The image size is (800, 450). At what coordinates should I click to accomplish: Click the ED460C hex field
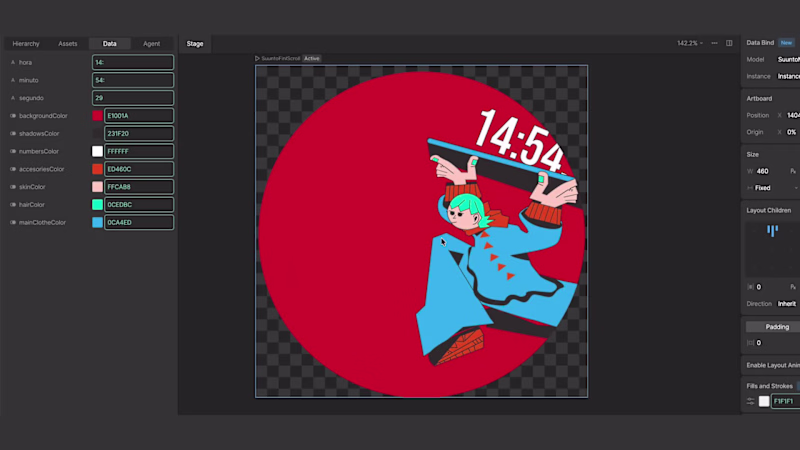coord(139,169)
